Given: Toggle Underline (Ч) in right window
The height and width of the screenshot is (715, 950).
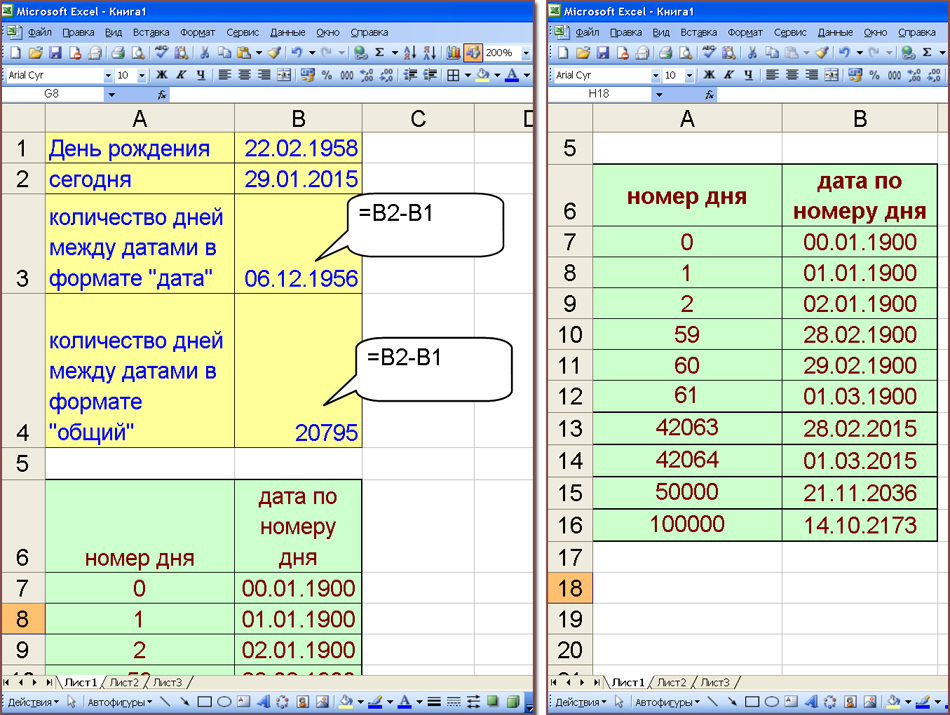Looking at the screenshot, I should [748, 75].
